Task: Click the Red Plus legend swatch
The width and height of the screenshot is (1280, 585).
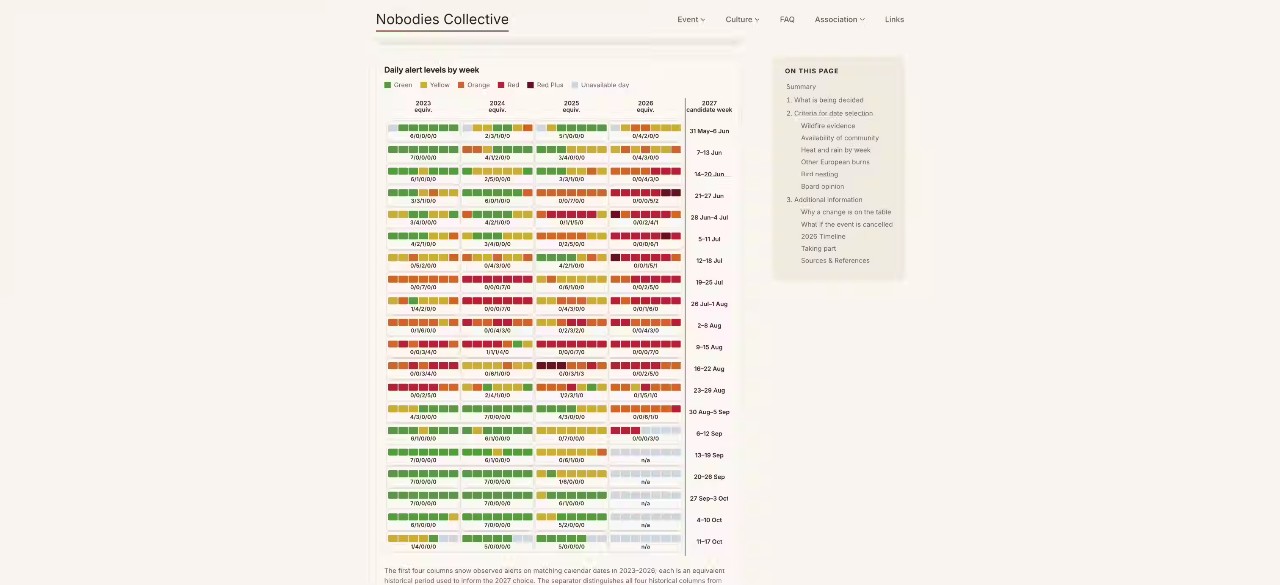Action: click(x=531, y=85)
